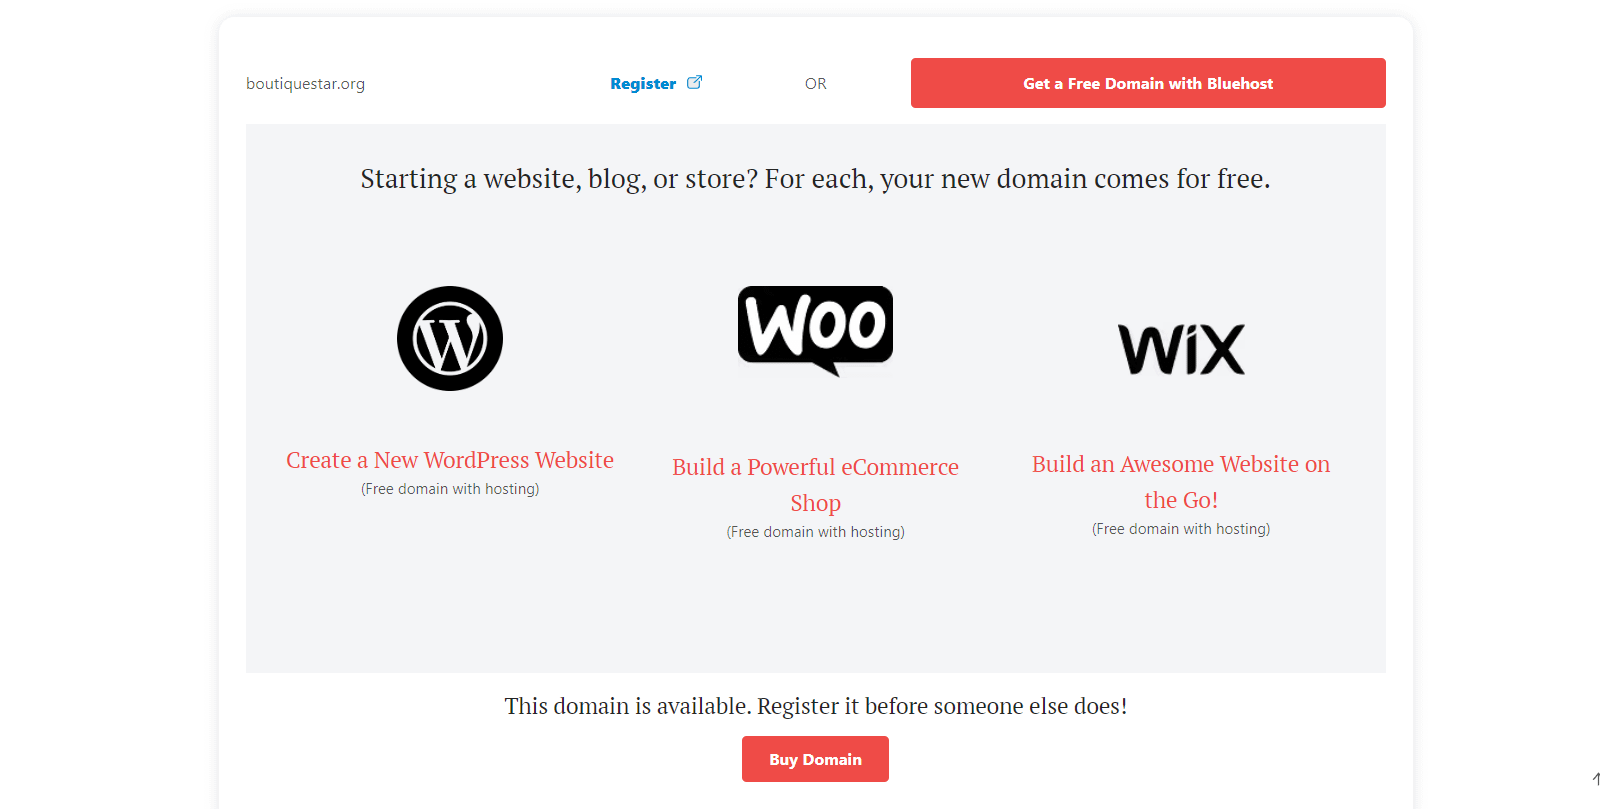Click the WordPress logo icon

[x=450, y=339]
